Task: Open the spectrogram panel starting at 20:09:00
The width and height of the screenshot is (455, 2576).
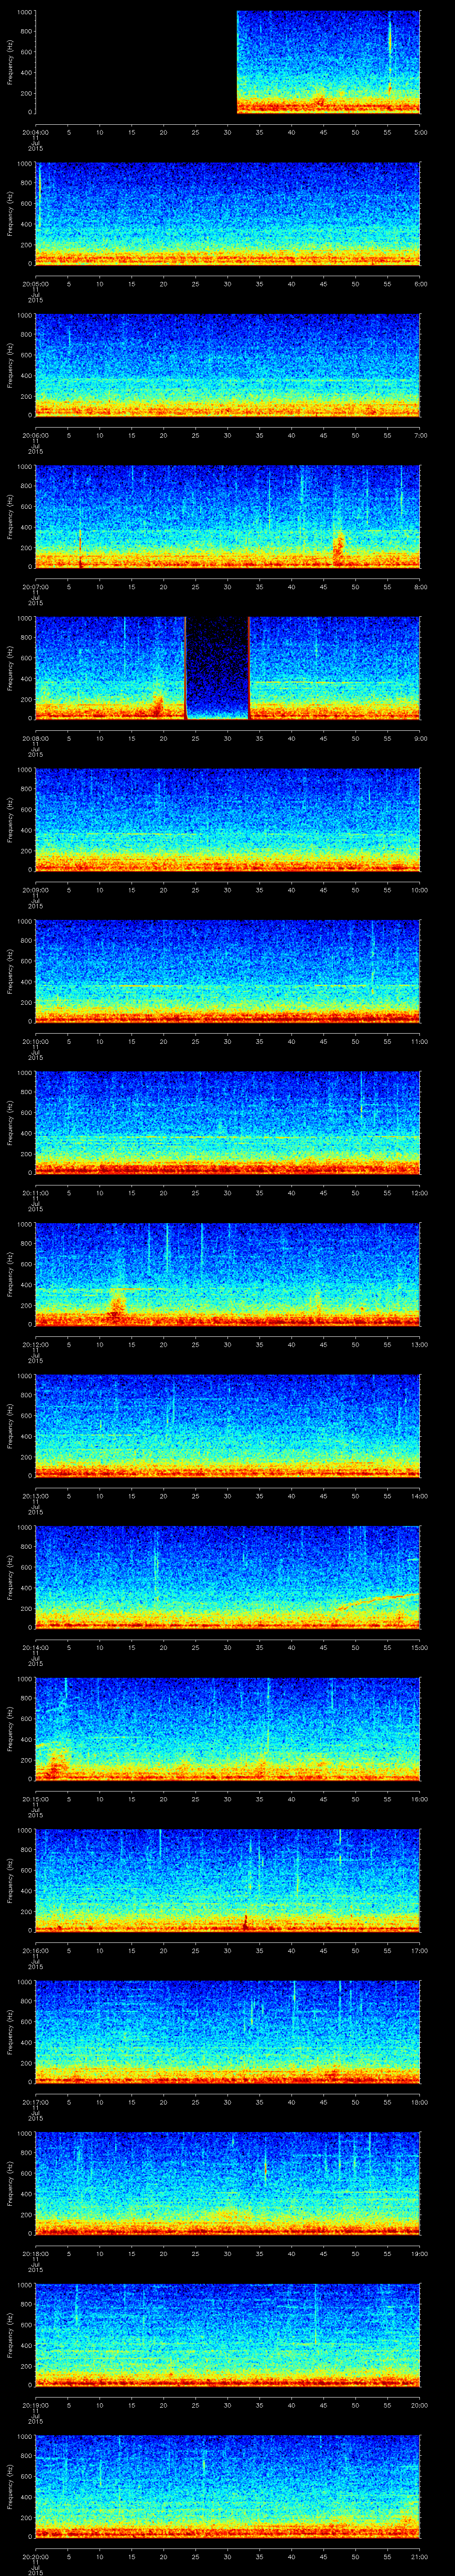Action: 228,819
